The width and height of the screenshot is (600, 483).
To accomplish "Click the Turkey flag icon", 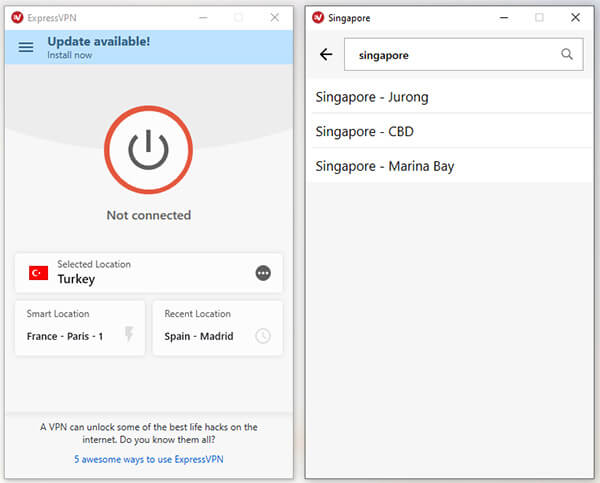I will (x=38, y=273).
